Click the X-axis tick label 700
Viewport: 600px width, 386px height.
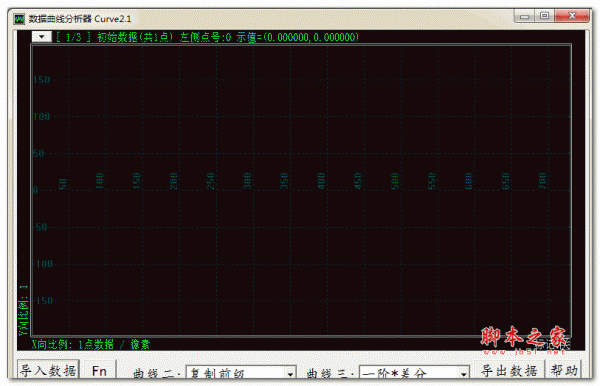click(x=542, y=181)
